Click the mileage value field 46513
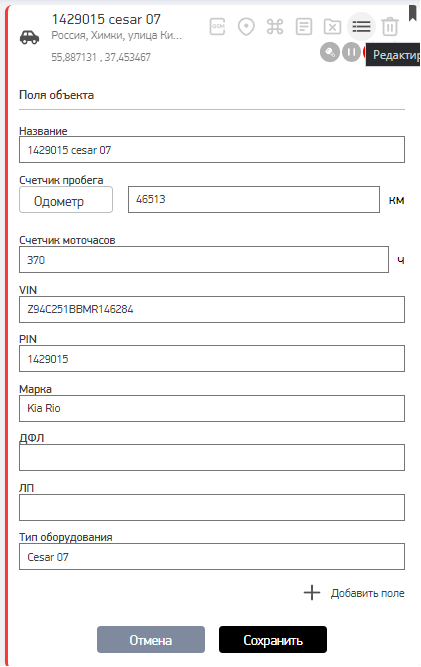 (254, 200)
